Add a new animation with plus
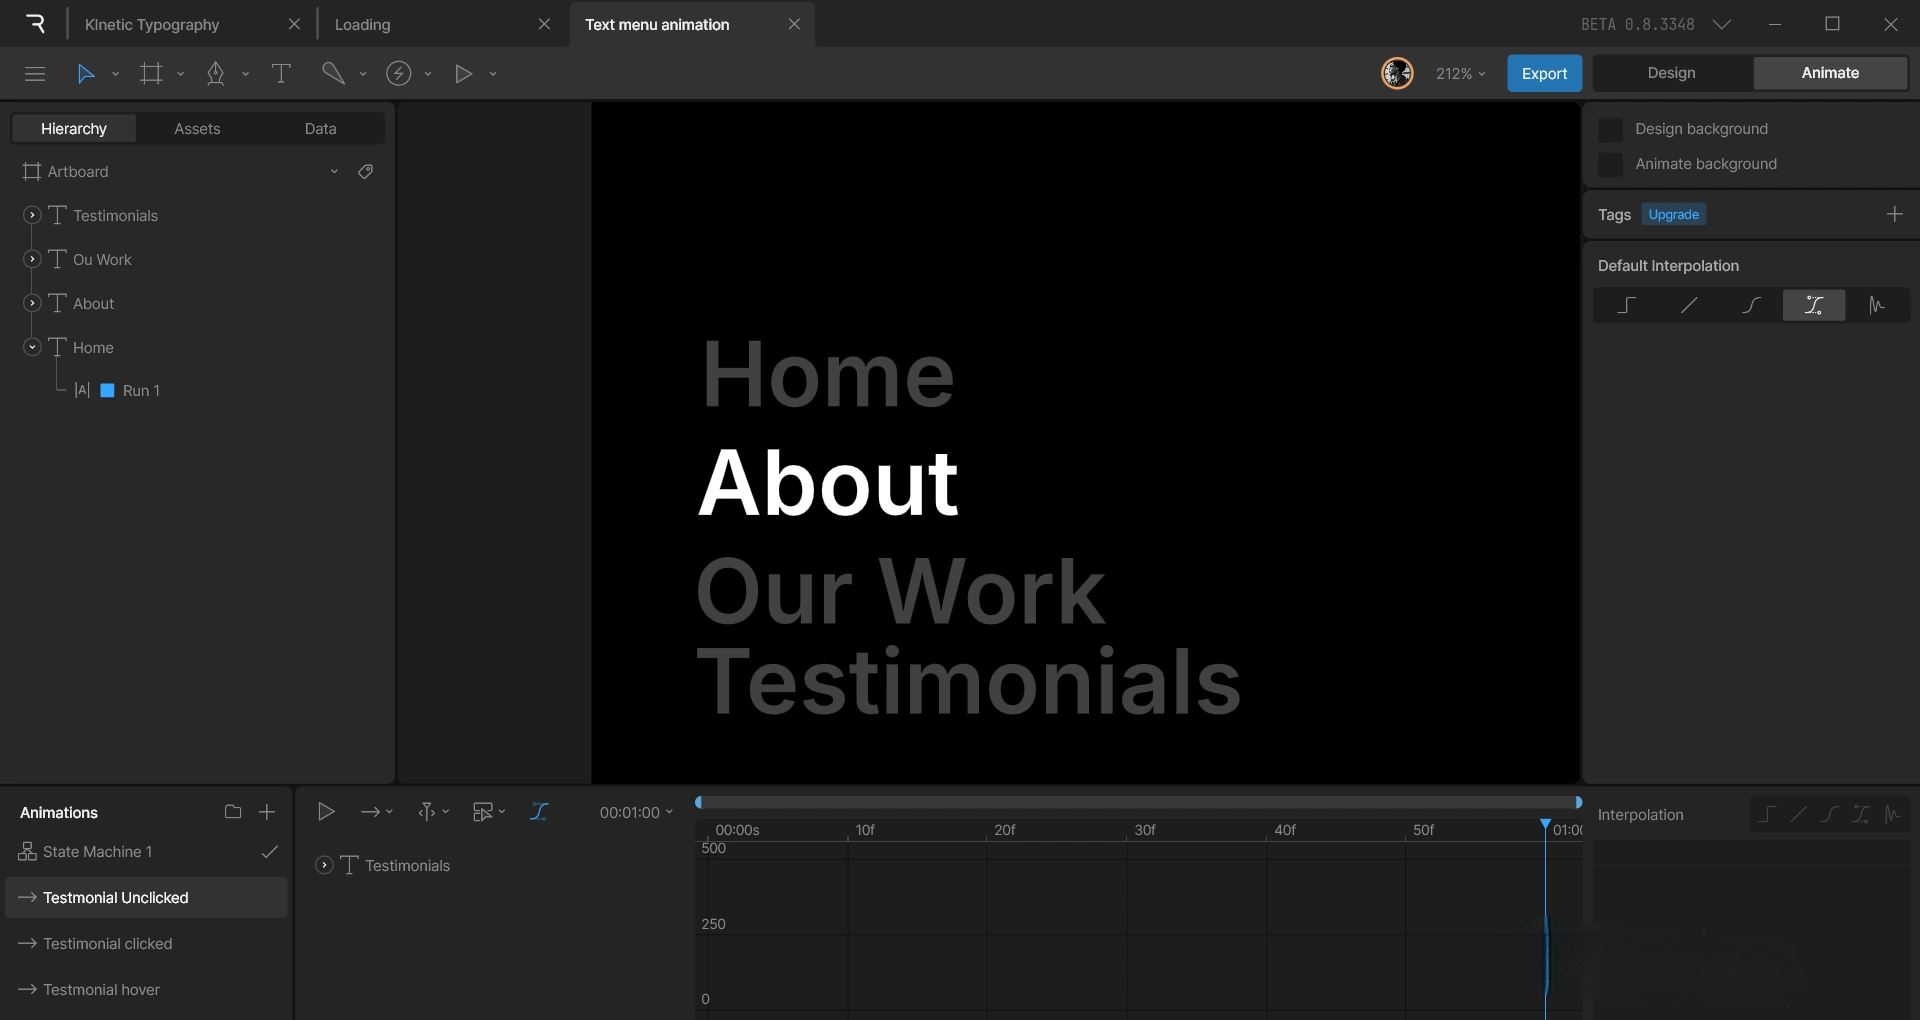 coord(267,812)
